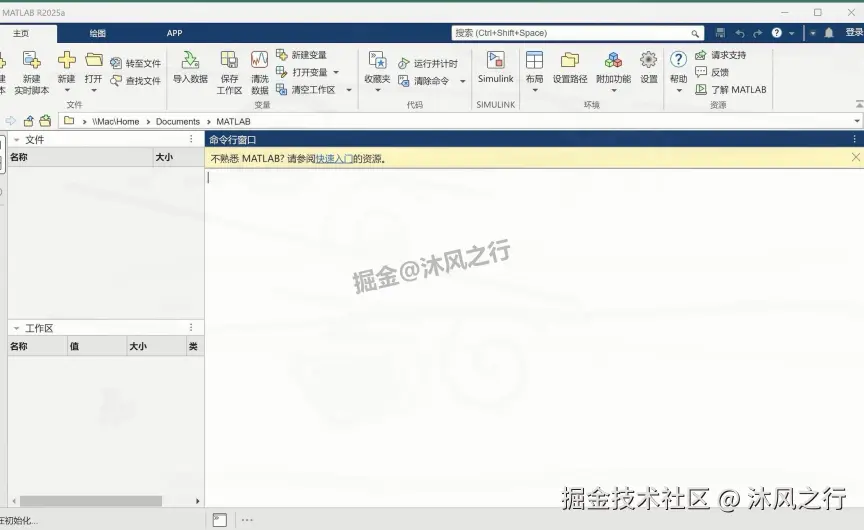Click the up-one-folder icon in address bar
864x530 pixels.
(29, 121)
